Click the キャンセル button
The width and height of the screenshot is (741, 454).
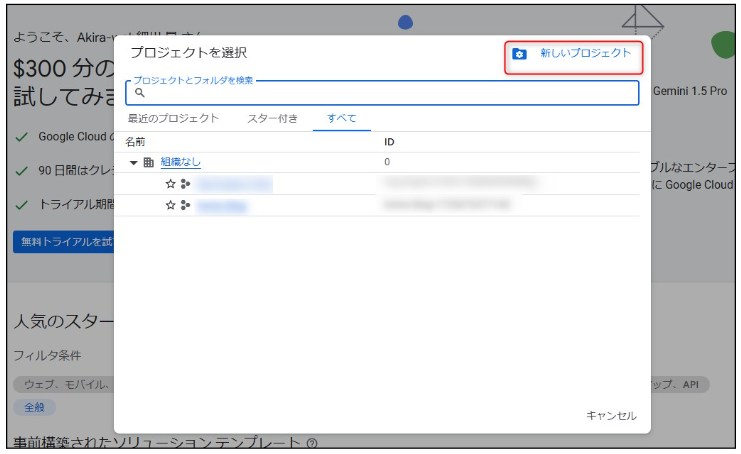(611, 416)
